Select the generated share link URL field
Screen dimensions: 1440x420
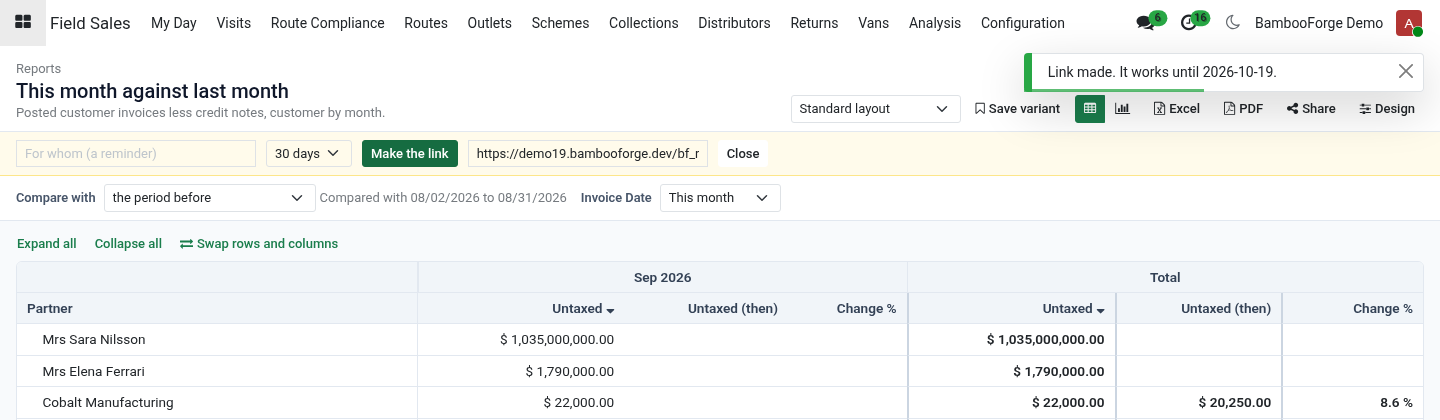[588, 154]
